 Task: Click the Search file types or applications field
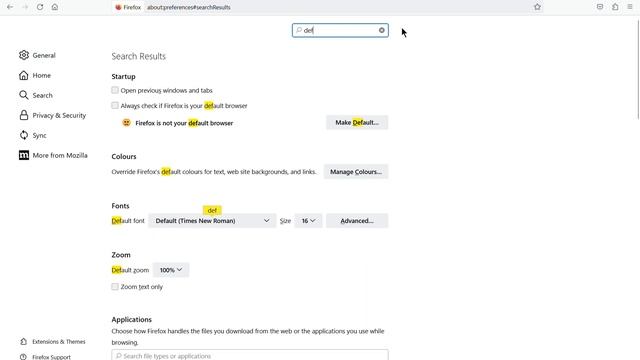pos(250,355)
